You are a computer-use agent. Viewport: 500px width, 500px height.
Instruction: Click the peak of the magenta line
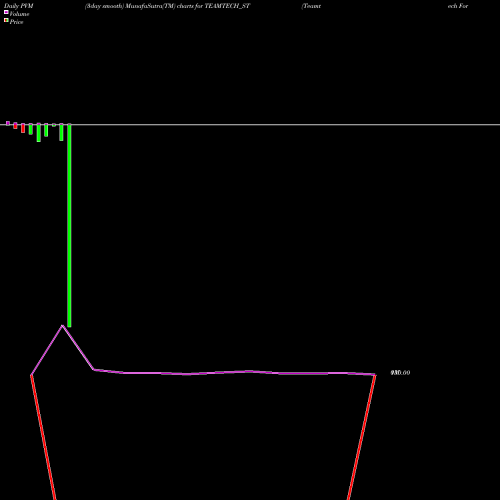62,326
